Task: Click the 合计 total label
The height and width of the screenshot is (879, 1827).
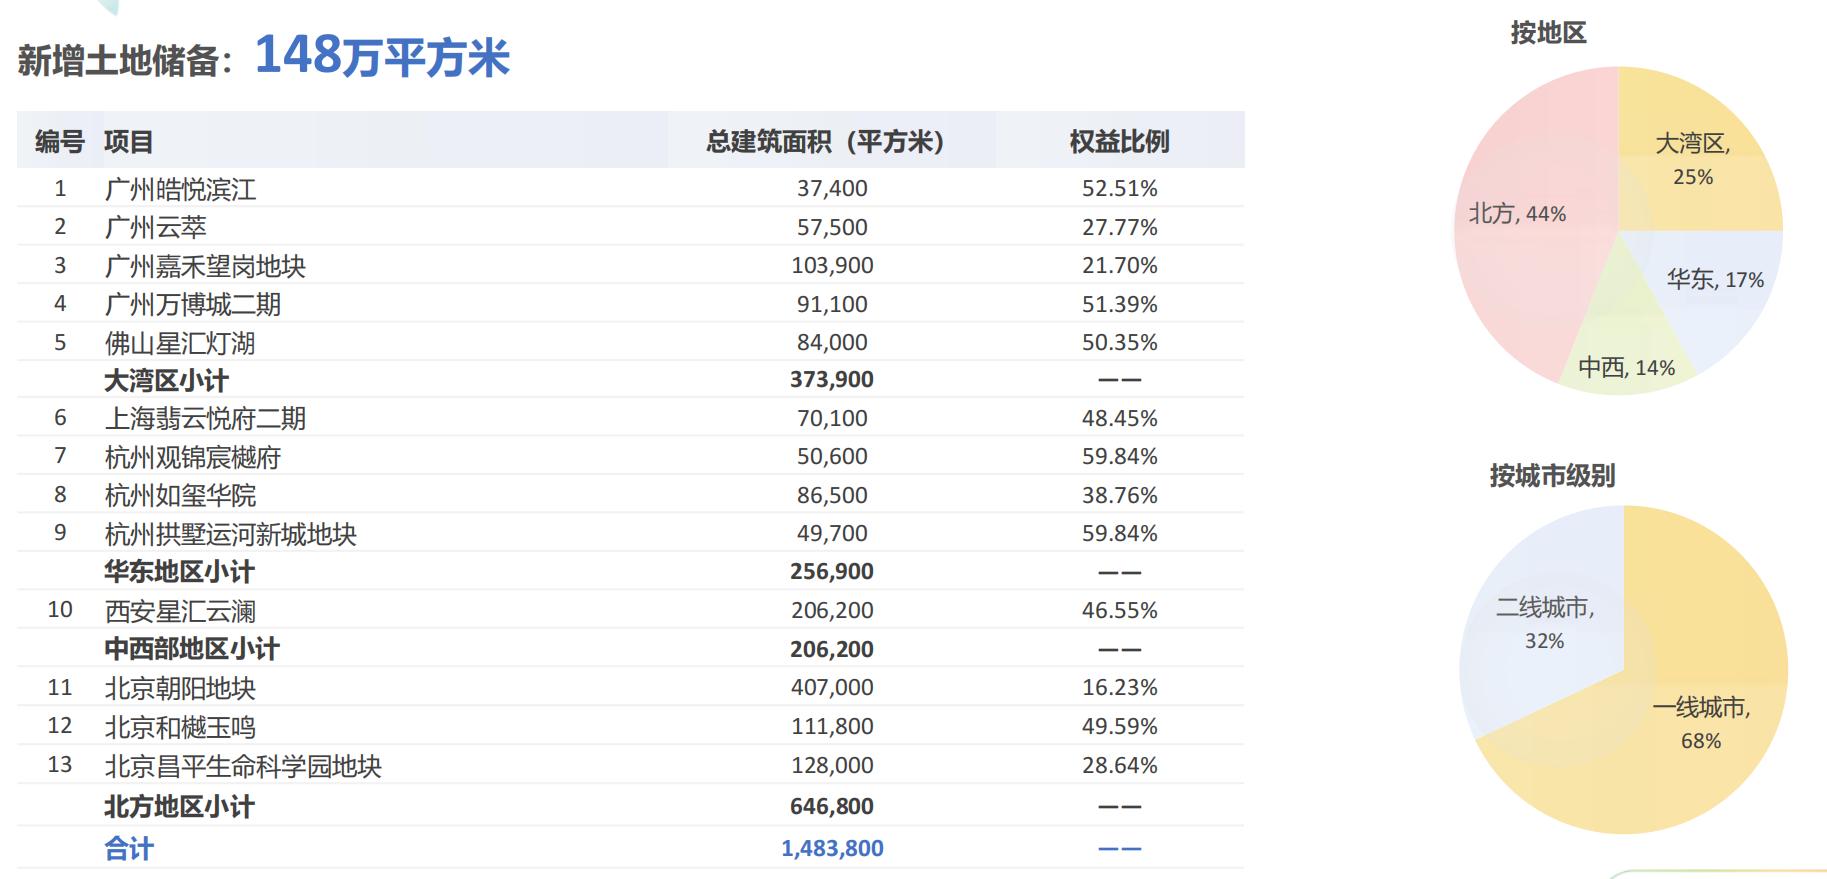Action: (129, 849)
